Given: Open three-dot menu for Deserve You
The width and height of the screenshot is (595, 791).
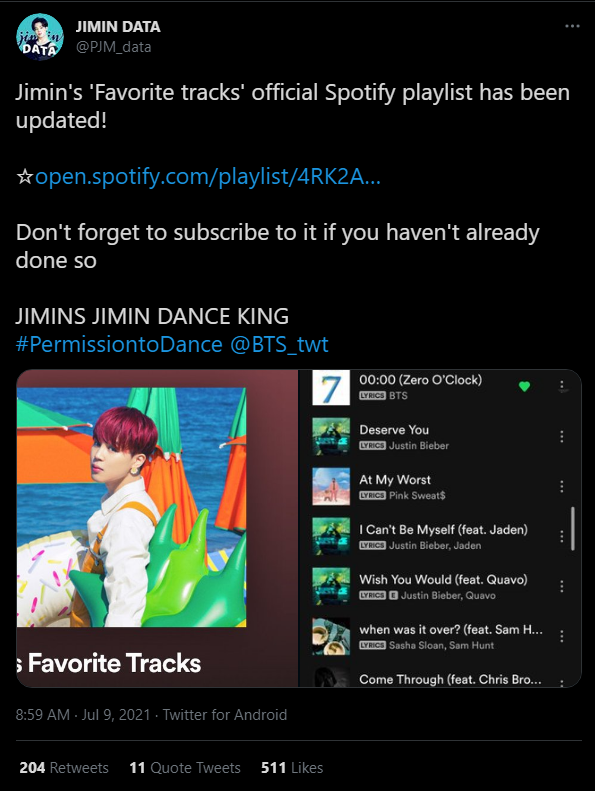Looking at the screenshot, I should click(x=562, y=436).
